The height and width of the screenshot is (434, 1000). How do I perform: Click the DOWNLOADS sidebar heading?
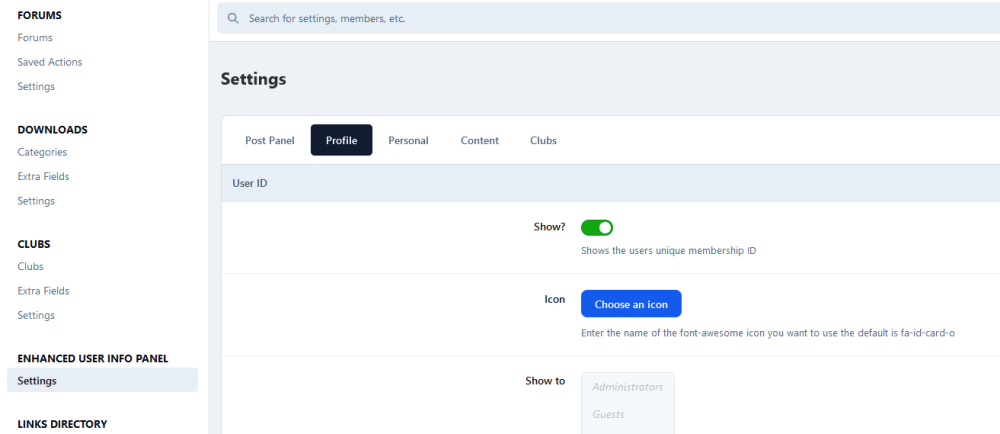52,130
